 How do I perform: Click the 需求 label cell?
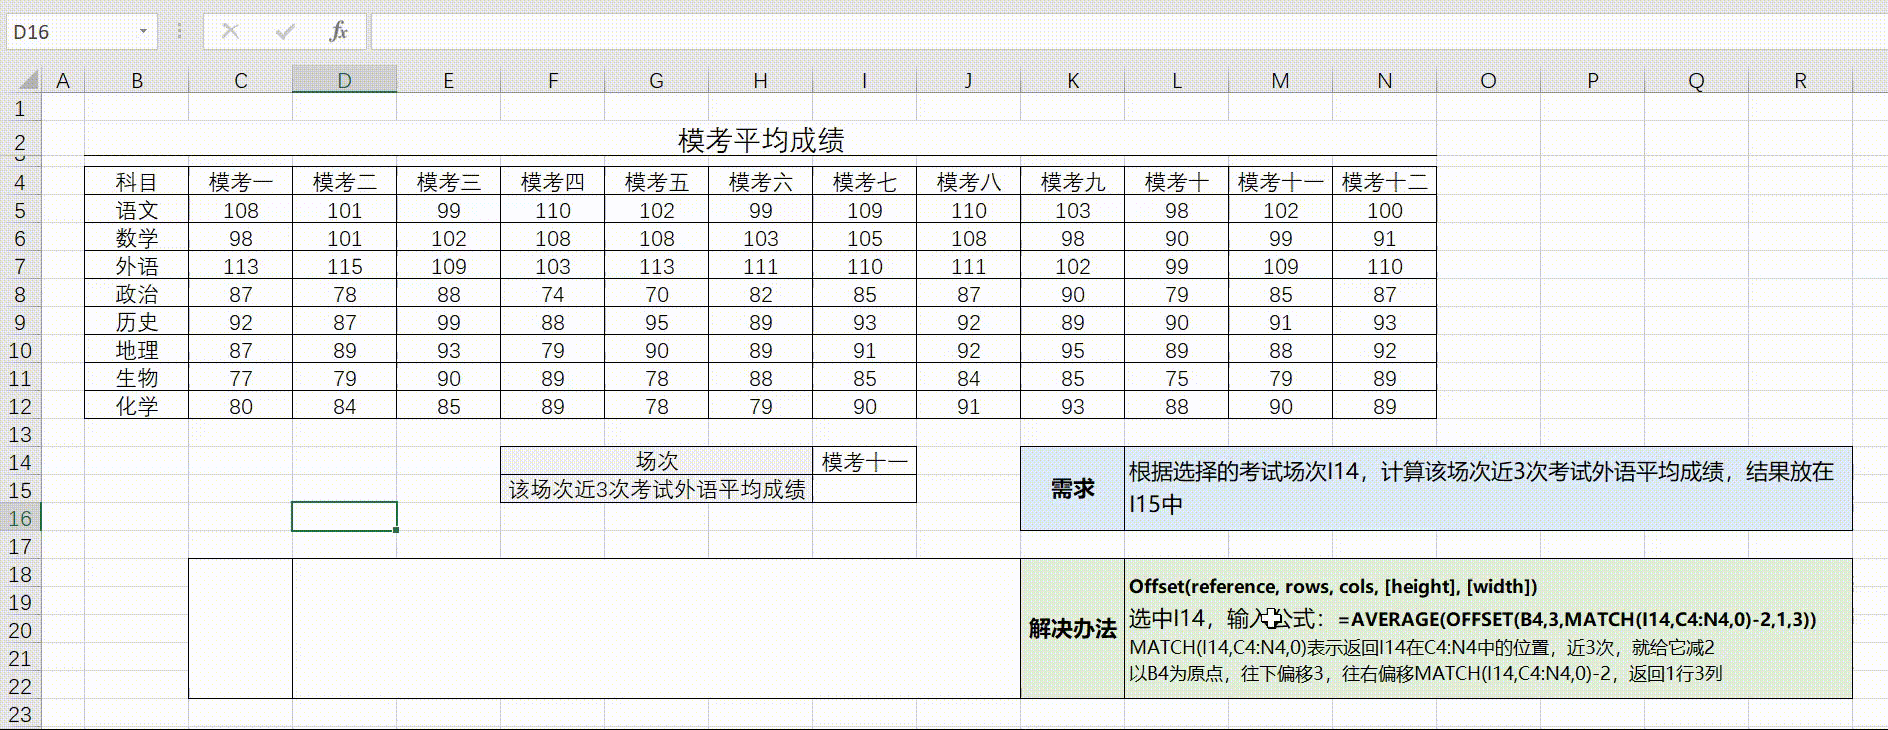[1072, 488]
